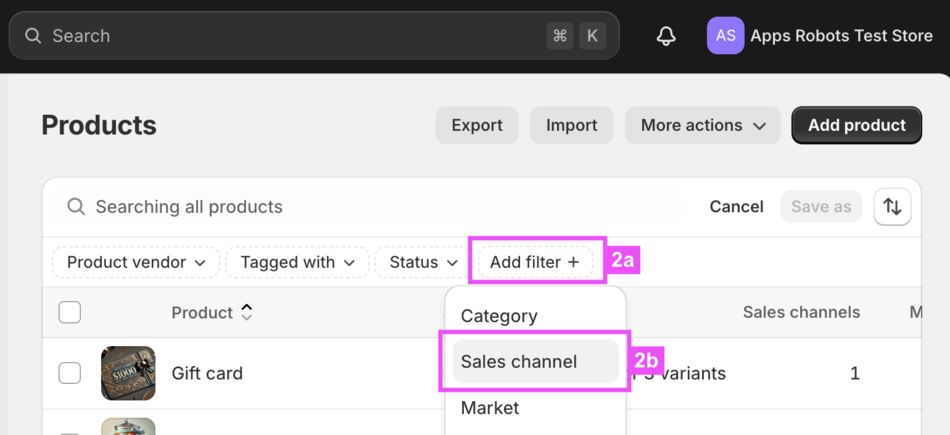Click the Product column sort arrows

point(247,313)
